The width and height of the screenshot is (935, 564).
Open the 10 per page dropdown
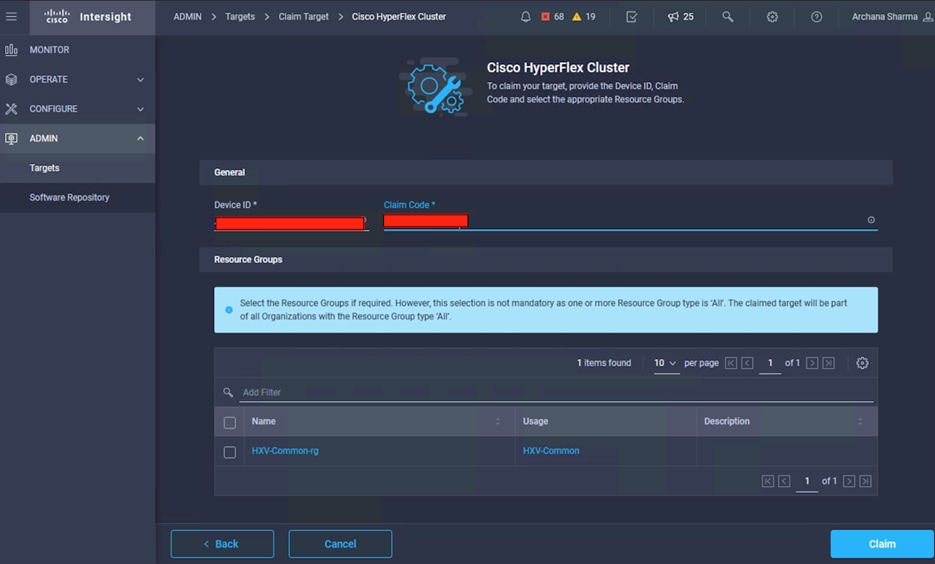coord(665,363)
